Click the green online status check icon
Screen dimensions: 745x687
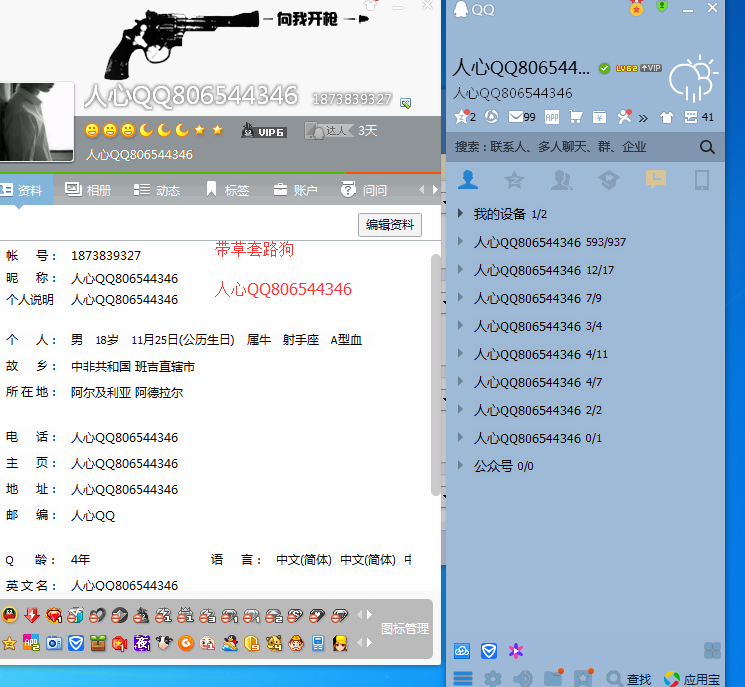[604, 68]
